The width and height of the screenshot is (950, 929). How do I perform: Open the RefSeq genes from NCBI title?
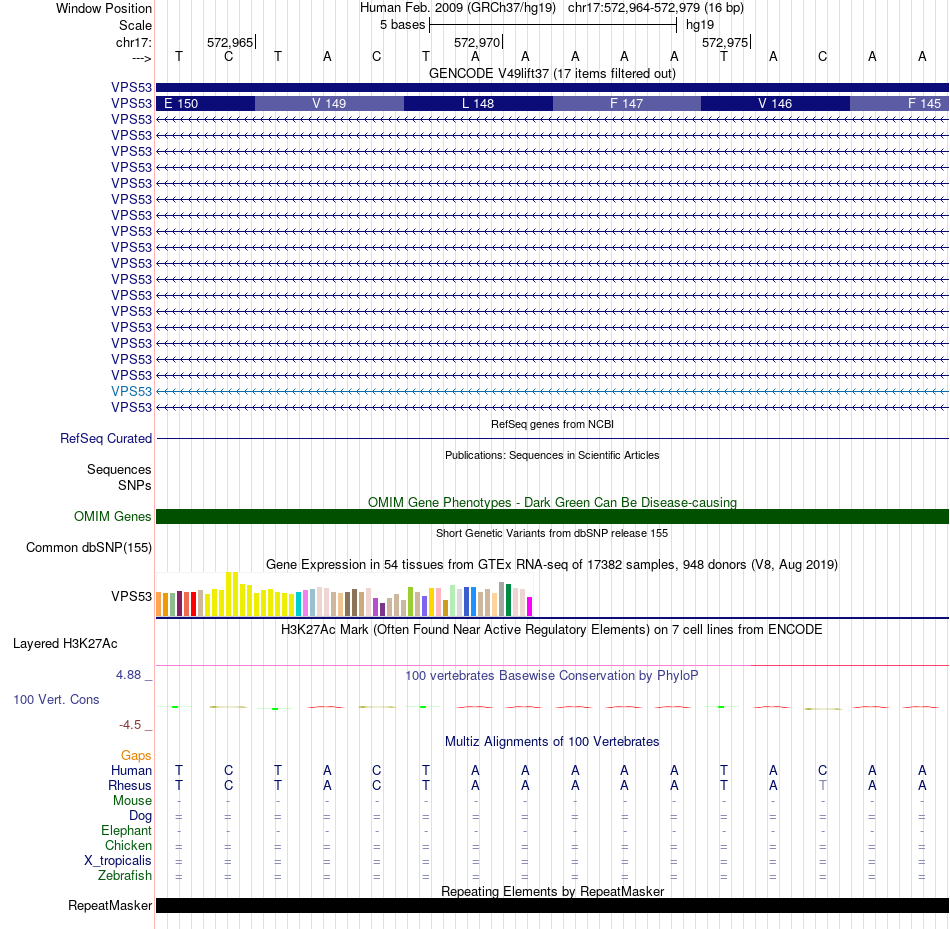point(552,424)
